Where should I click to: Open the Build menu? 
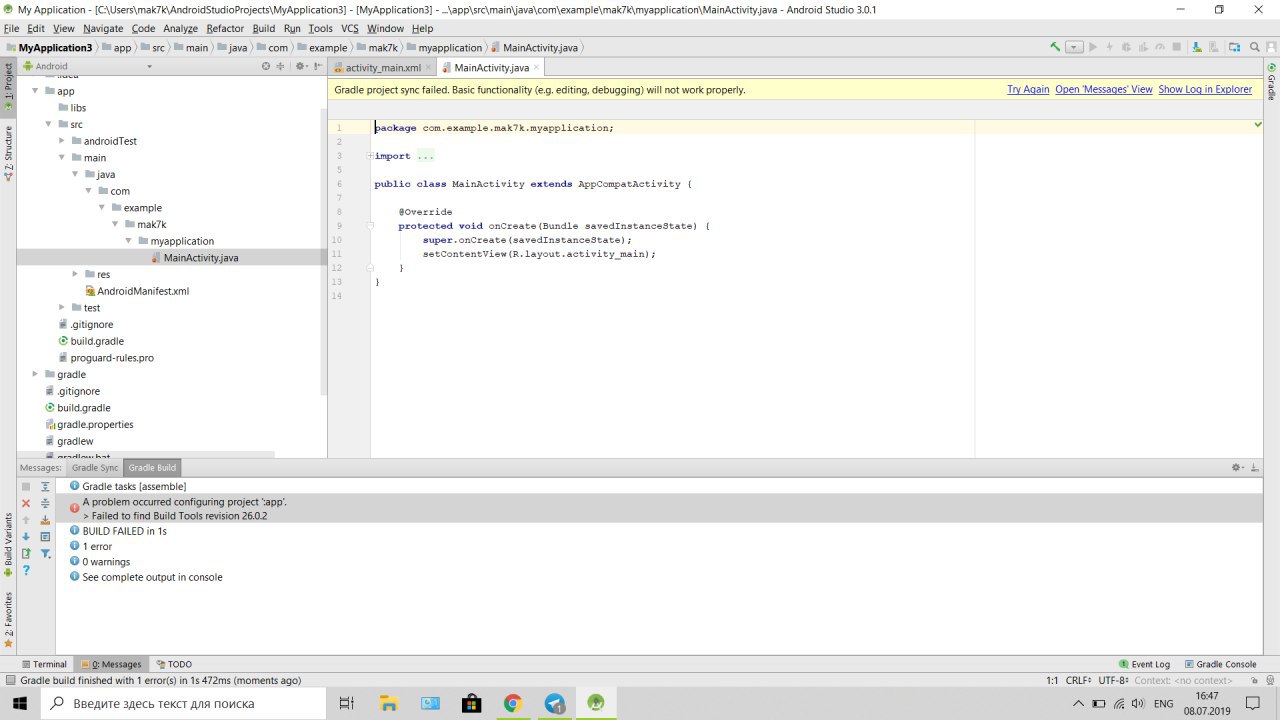pyautogui.click(x=263, y=29)
